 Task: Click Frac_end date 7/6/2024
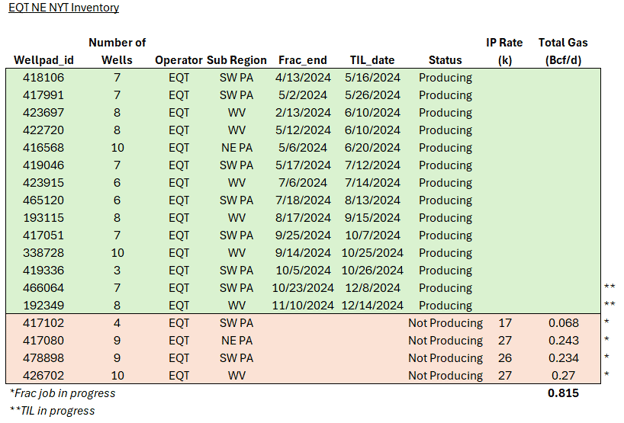pyautogui.click(x=303, y=183)
